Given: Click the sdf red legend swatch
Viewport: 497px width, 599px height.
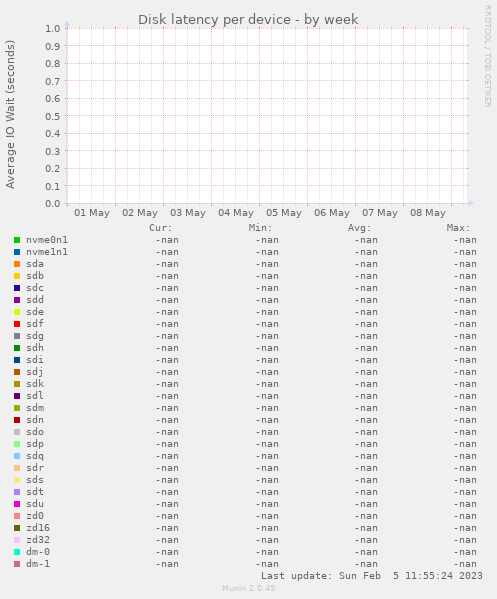Looking at the screenshot, I should coord(17,324).
